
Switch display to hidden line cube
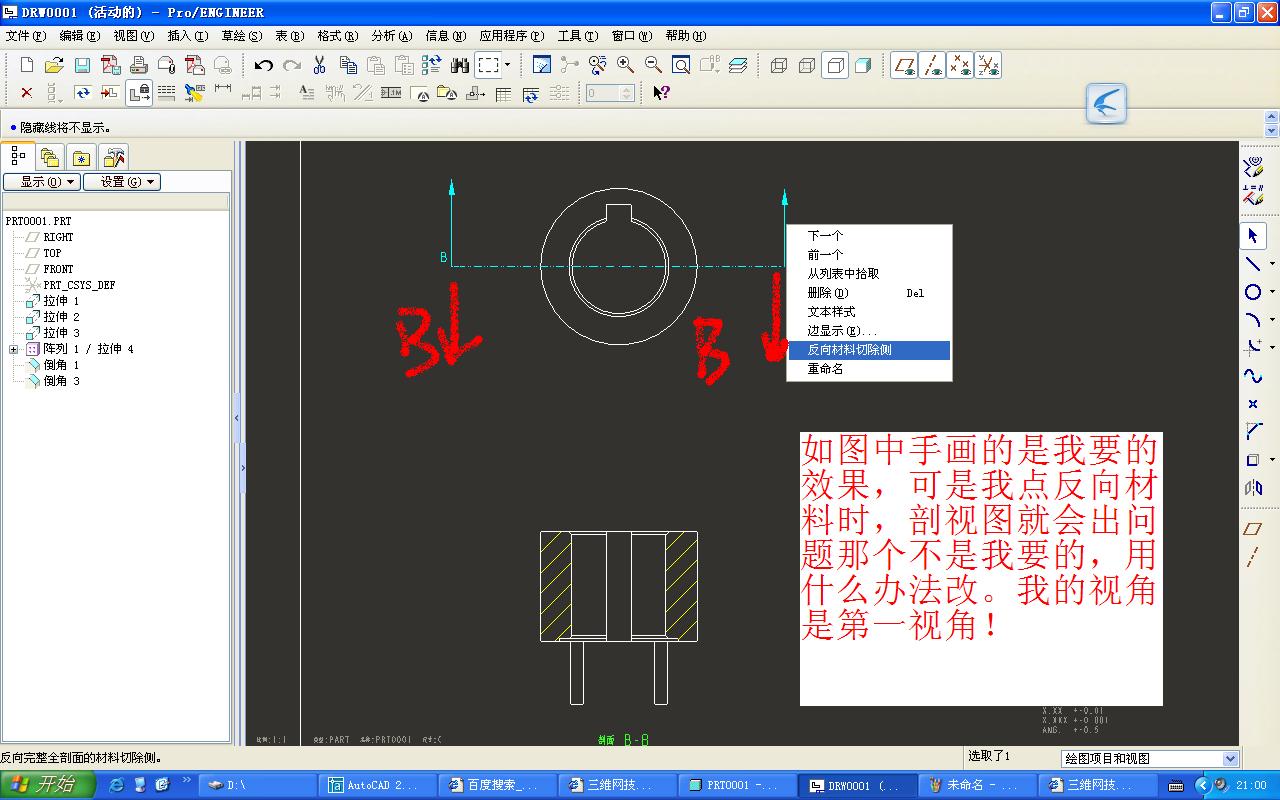point(807,66)
